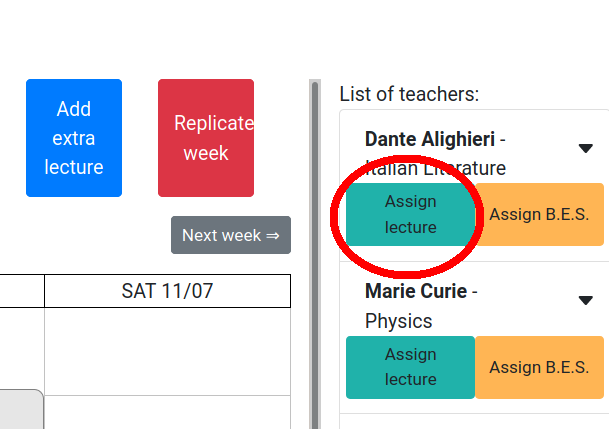Click the Italian Literature subject label

tap(435, 168)
